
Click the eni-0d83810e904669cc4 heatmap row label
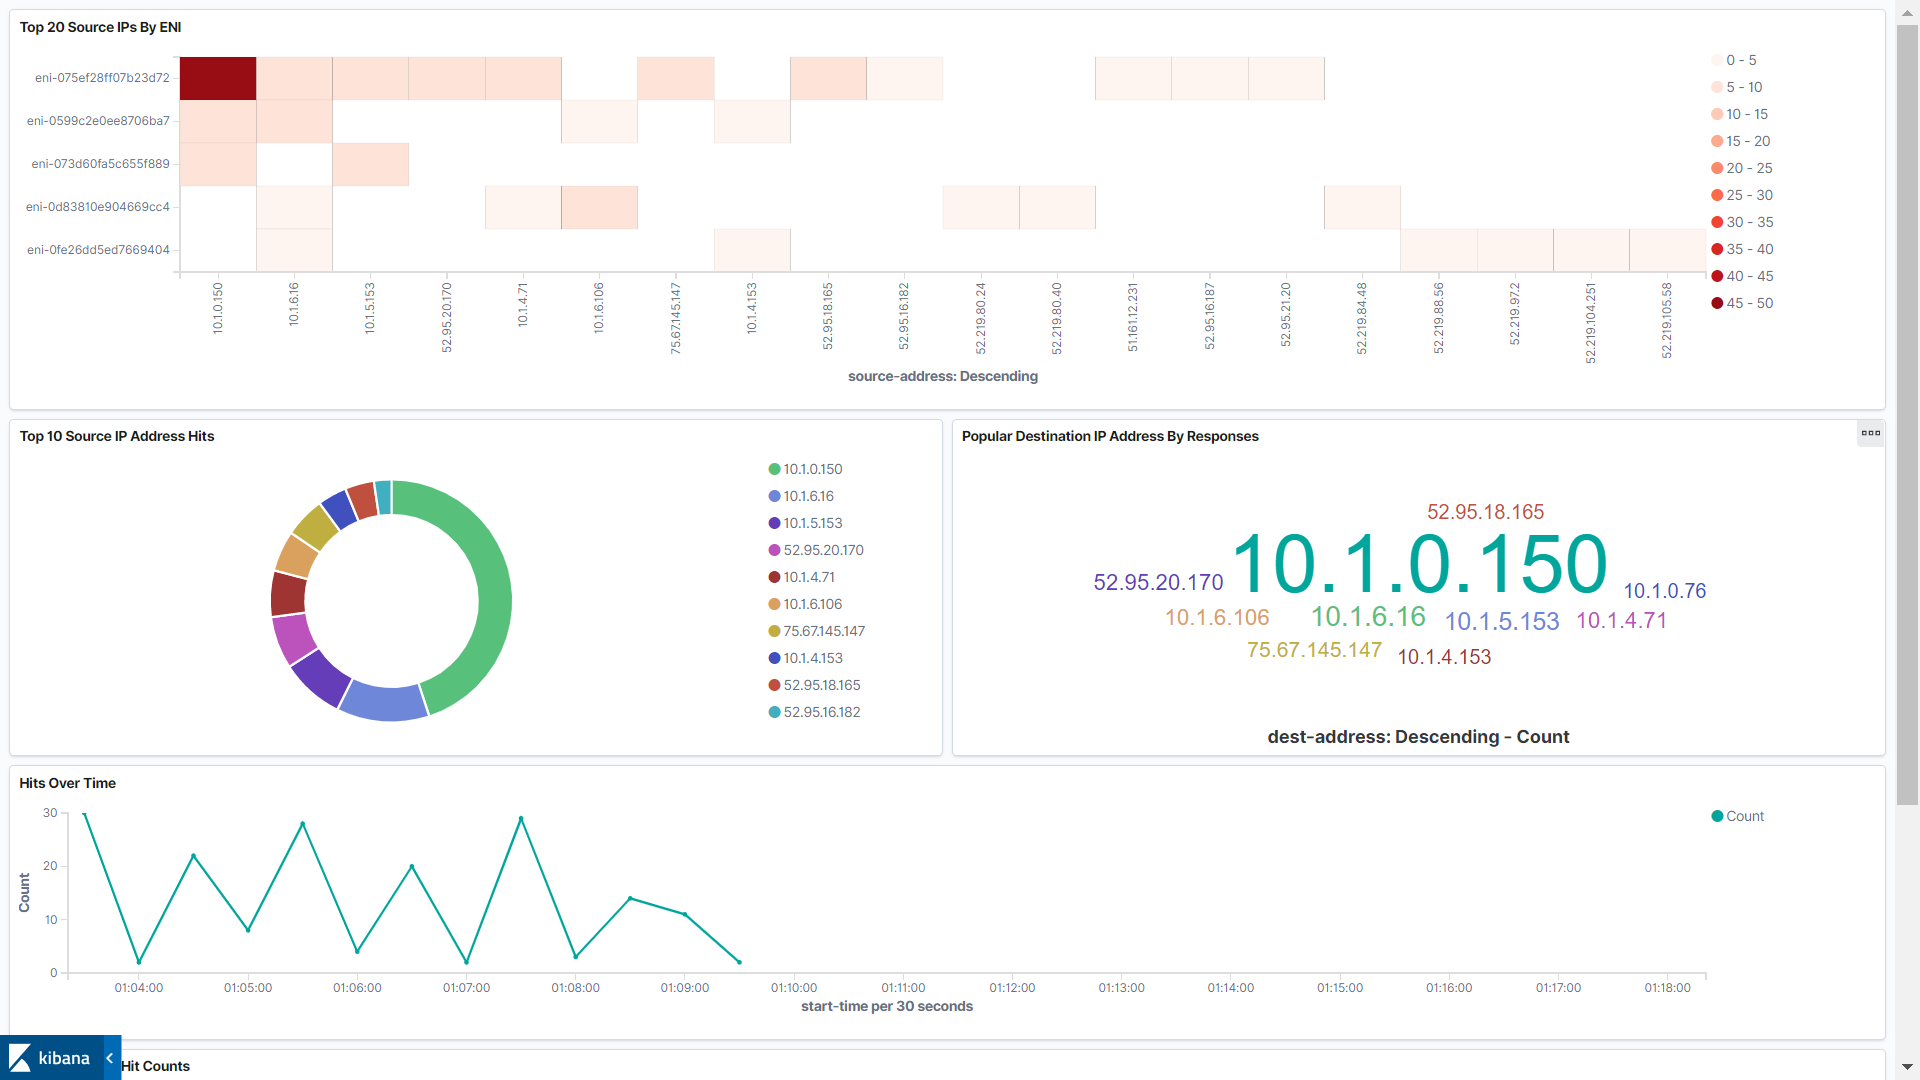[x=98, y=207]
